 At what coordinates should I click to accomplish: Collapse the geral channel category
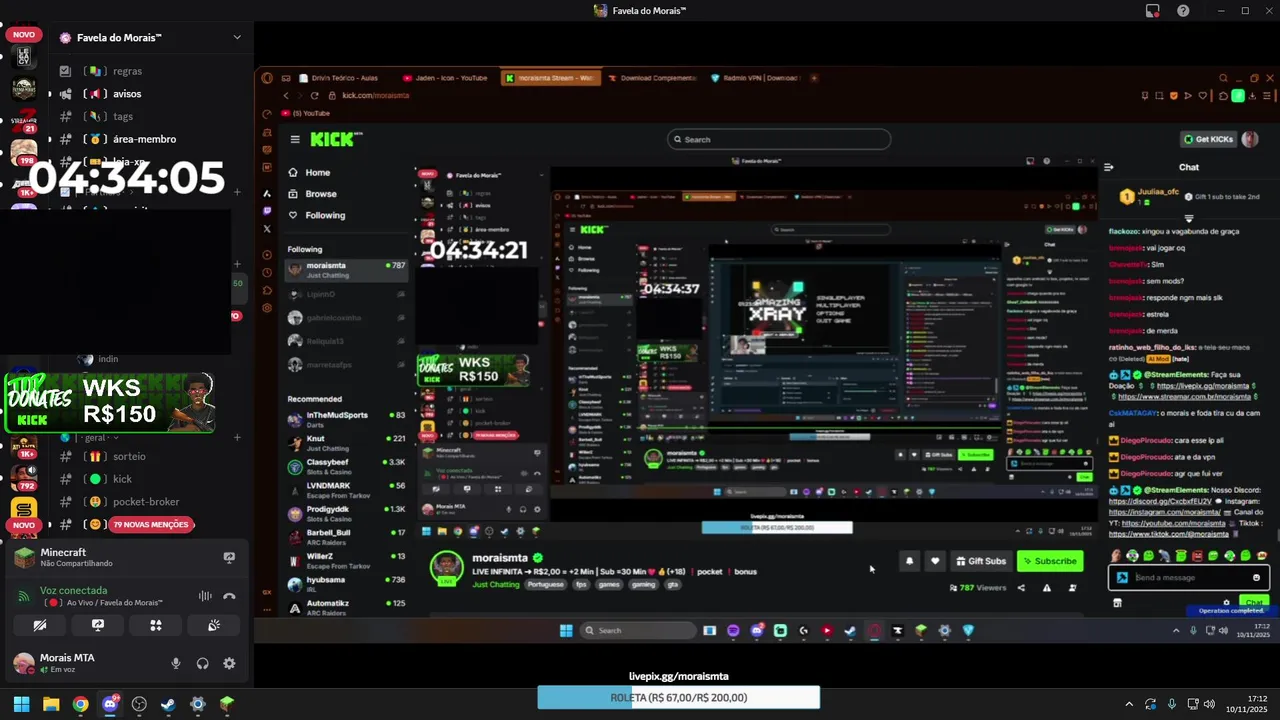(x=100, y=437)
